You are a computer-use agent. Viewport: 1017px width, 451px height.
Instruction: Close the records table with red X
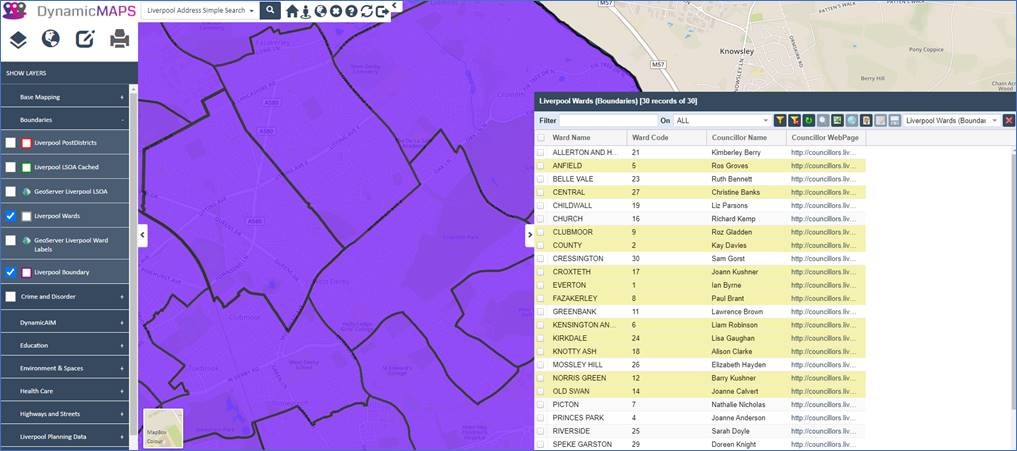(1009, 121)
